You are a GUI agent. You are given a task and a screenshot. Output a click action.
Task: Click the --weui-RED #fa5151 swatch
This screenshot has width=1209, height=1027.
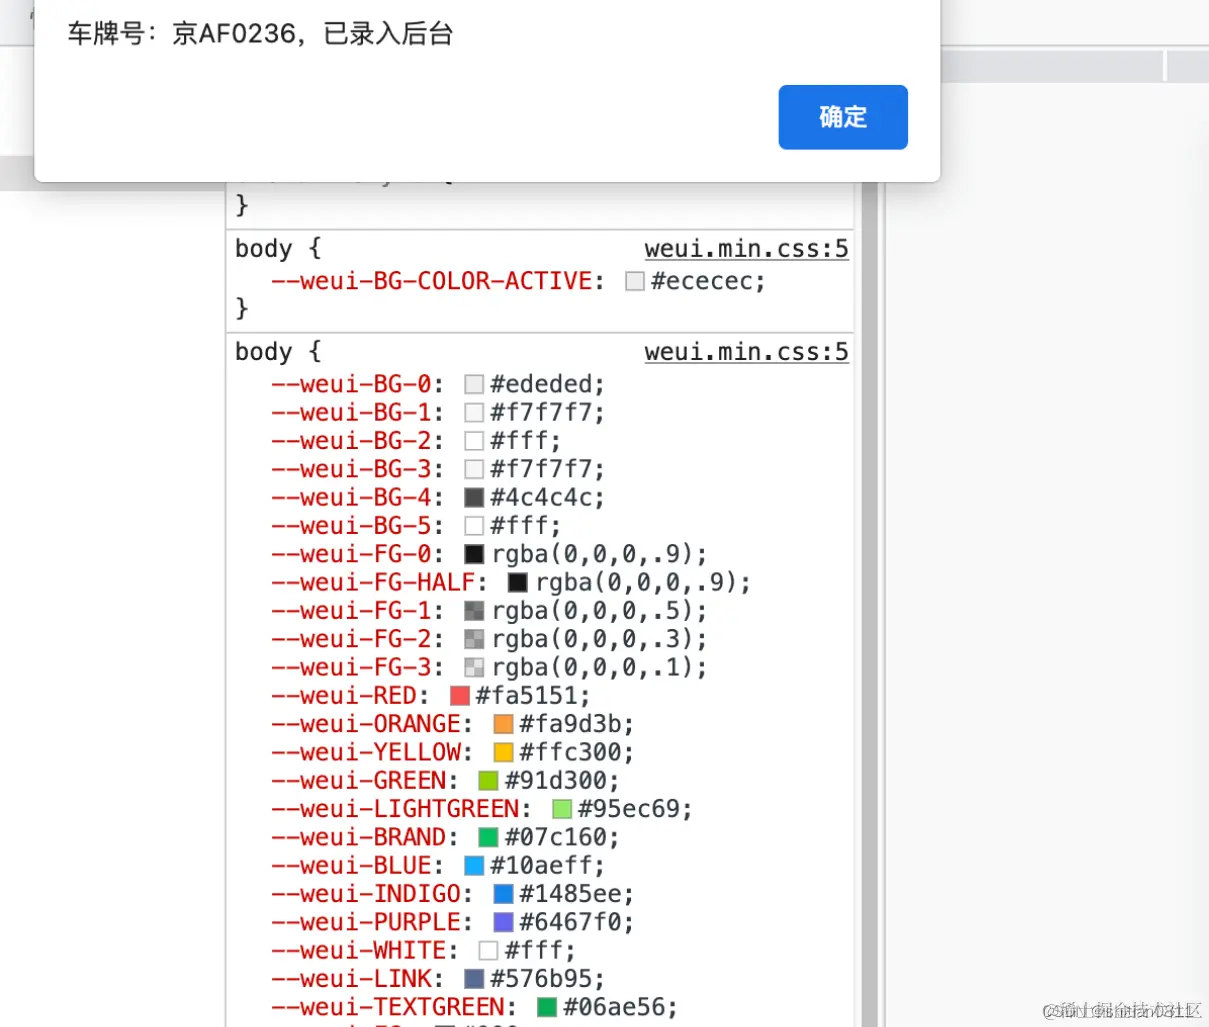460,696
